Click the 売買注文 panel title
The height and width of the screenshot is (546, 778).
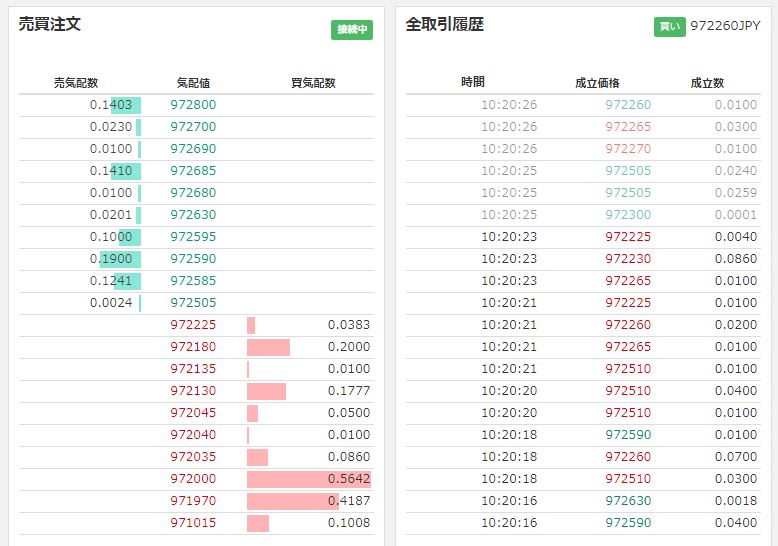pyautogui.click(x=50, y=24)
